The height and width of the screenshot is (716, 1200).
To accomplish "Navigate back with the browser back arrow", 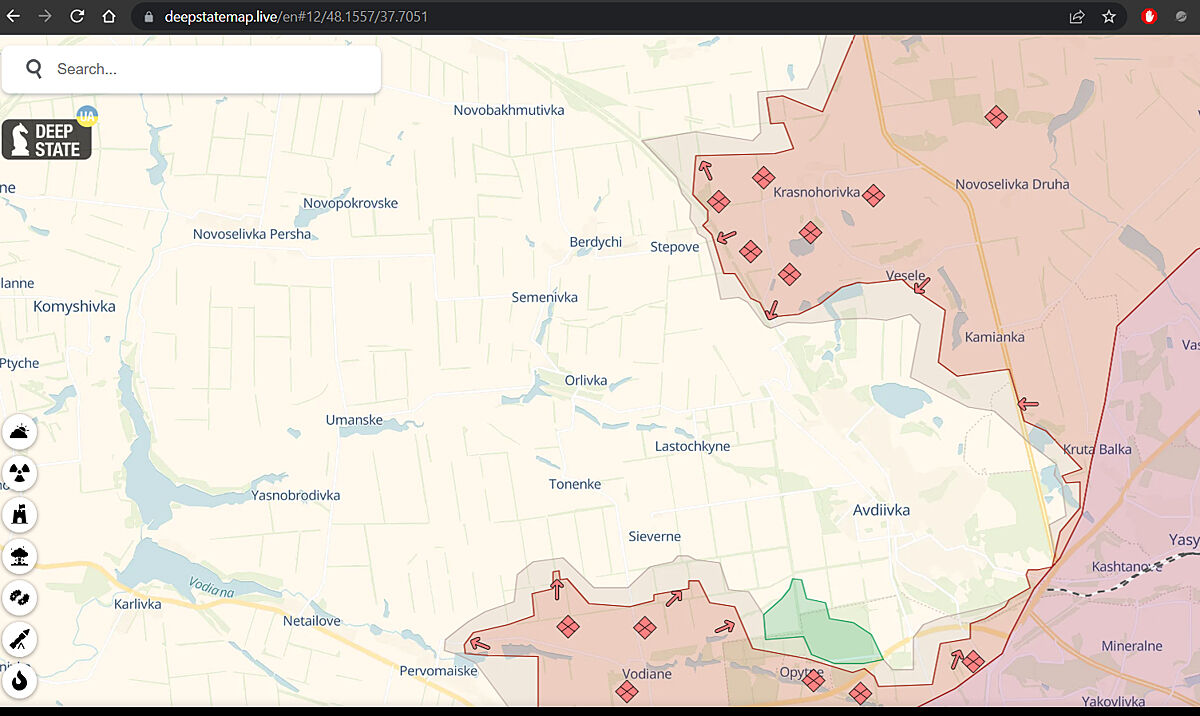I will tap(14, 17).
